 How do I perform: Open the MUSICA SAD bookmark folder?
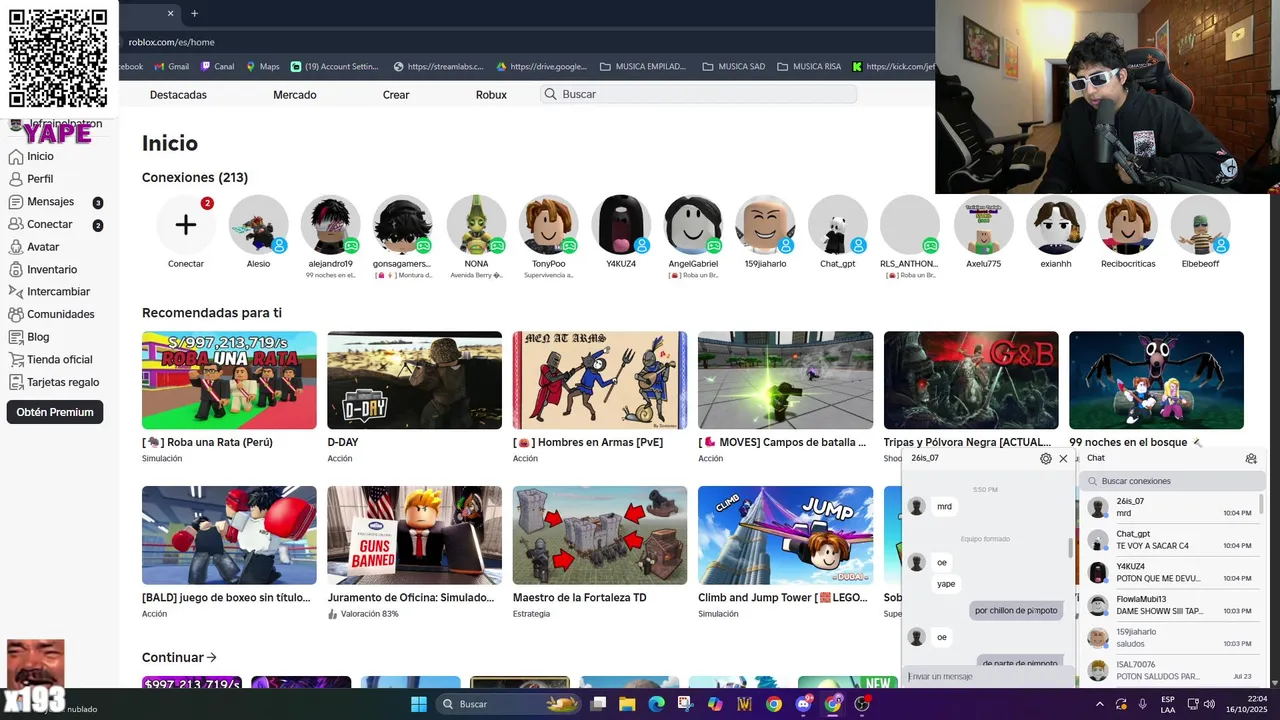[x=734, y=67]
